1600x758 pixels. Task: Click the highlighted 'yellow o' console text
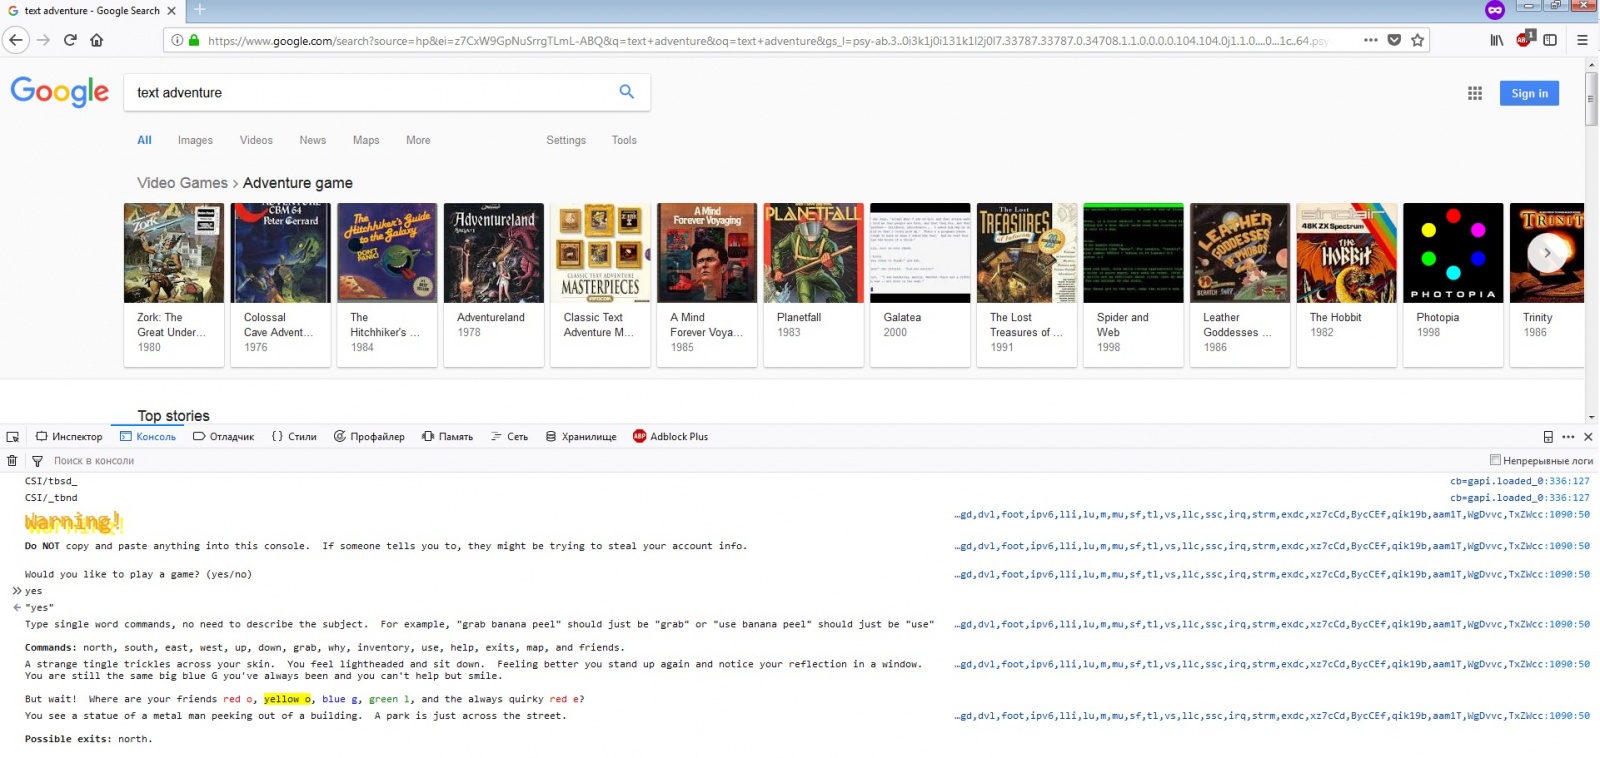tap(288, 699)
